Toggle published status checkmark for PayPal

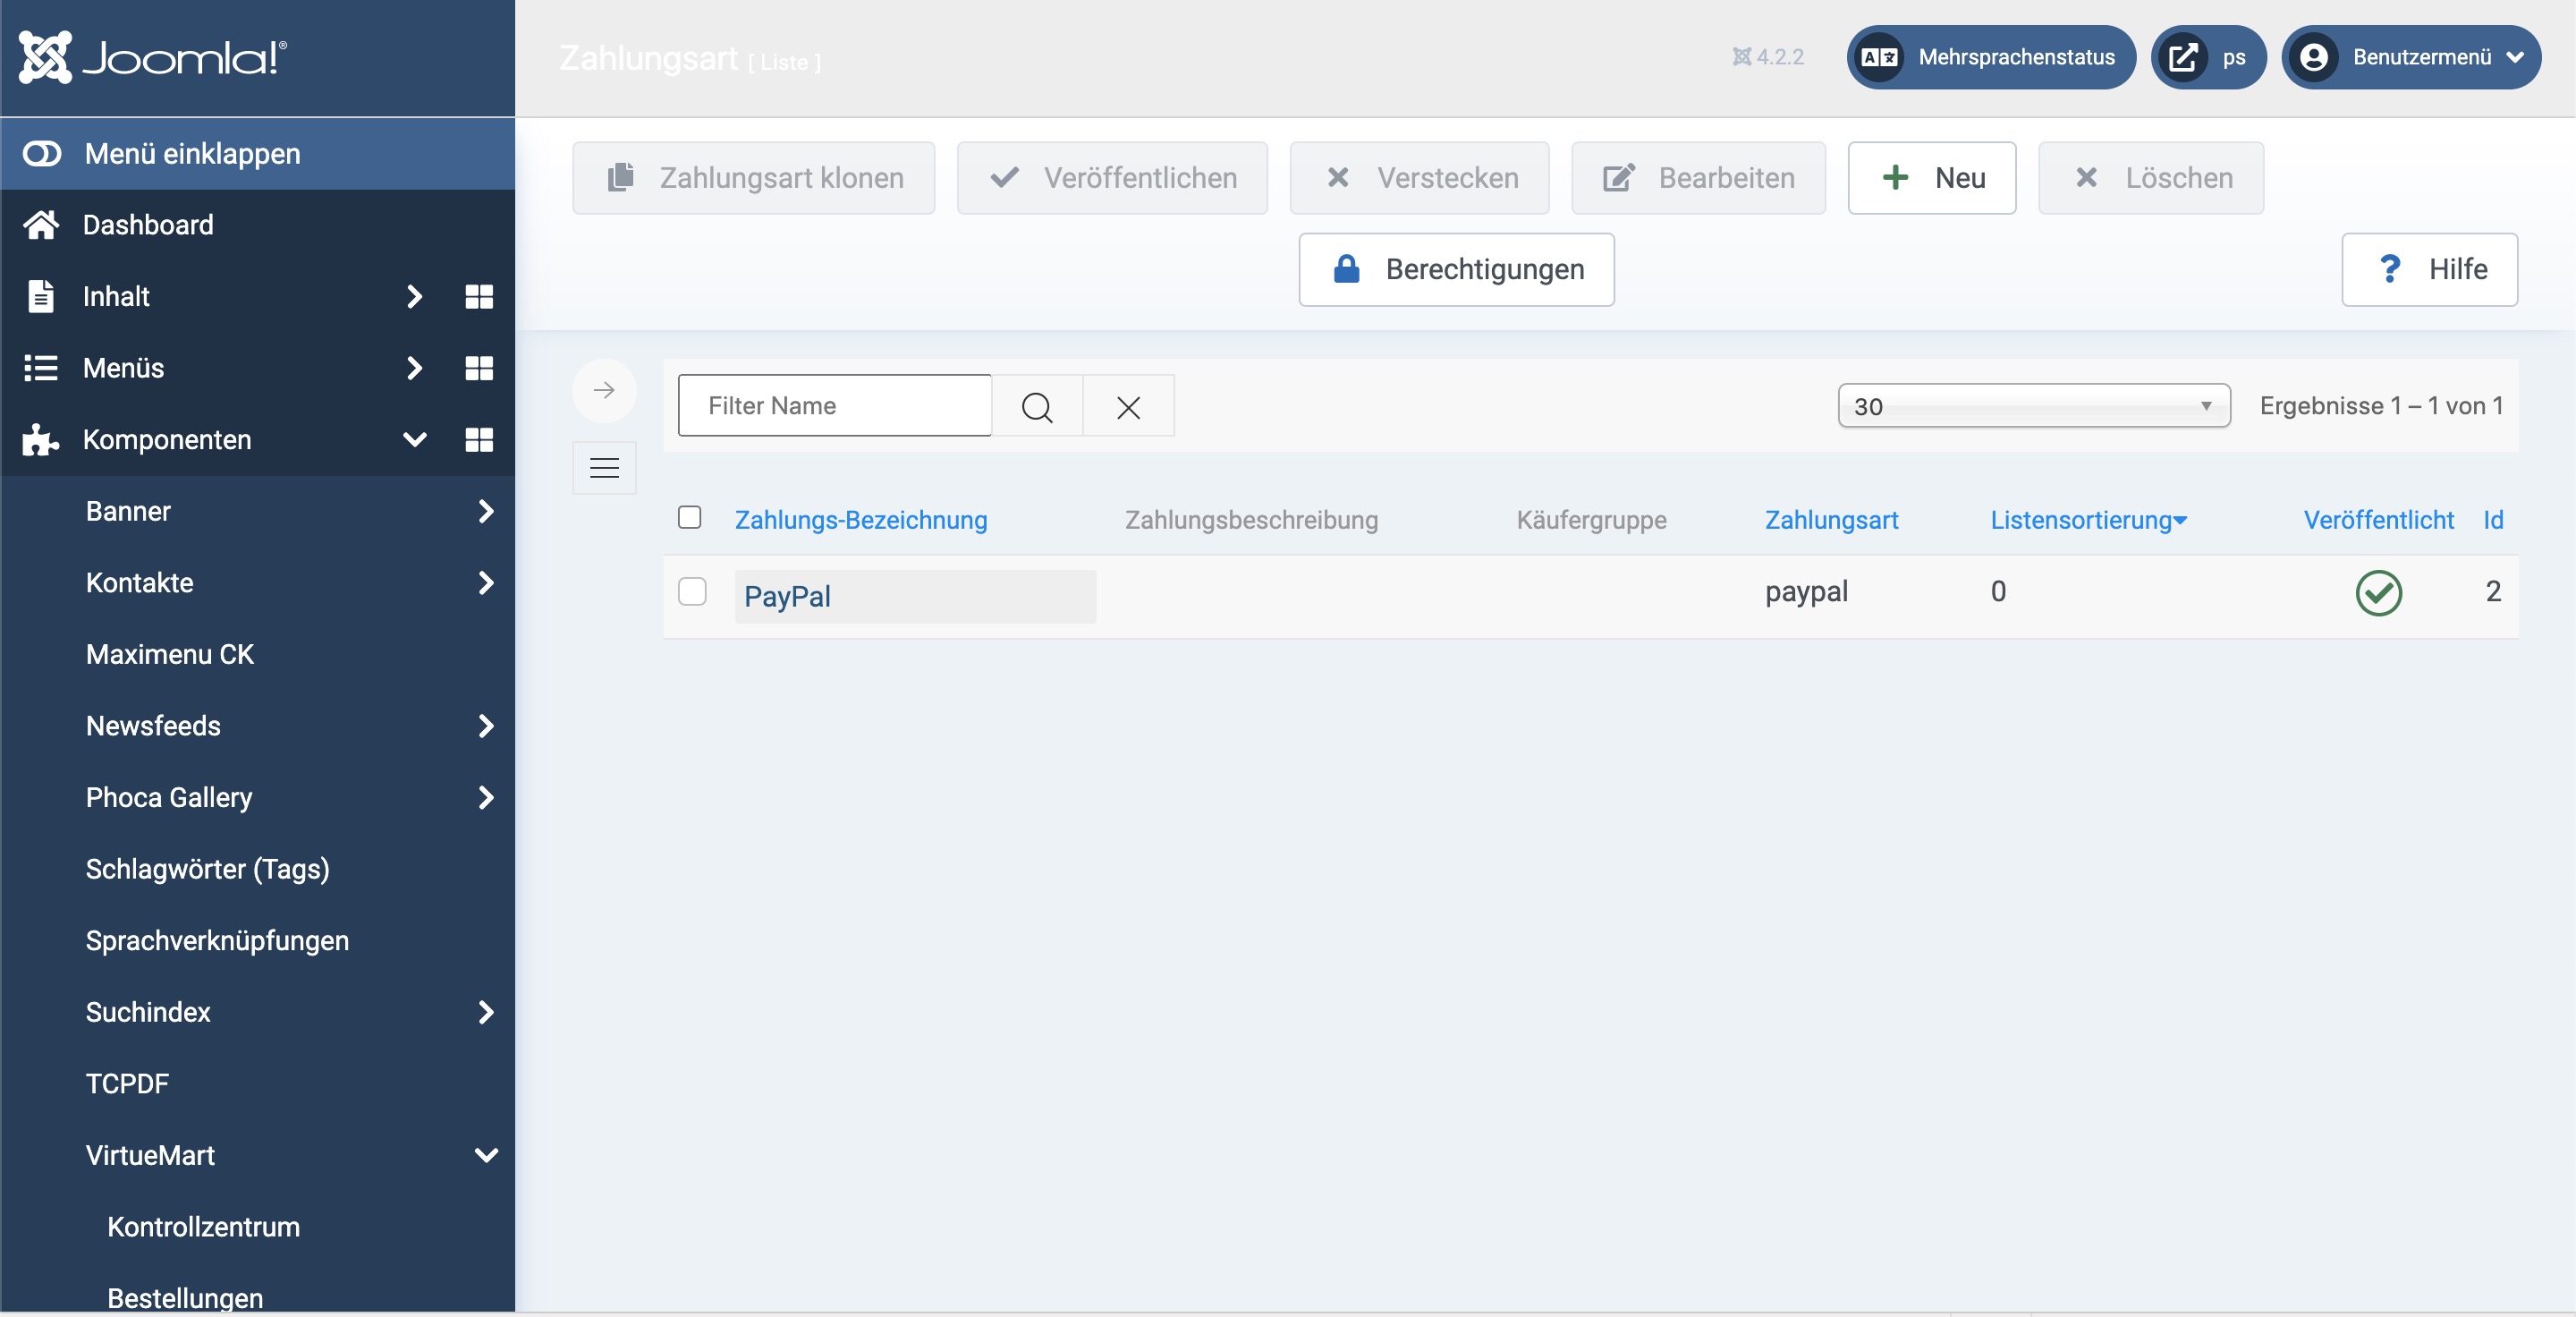point(2378,593)
